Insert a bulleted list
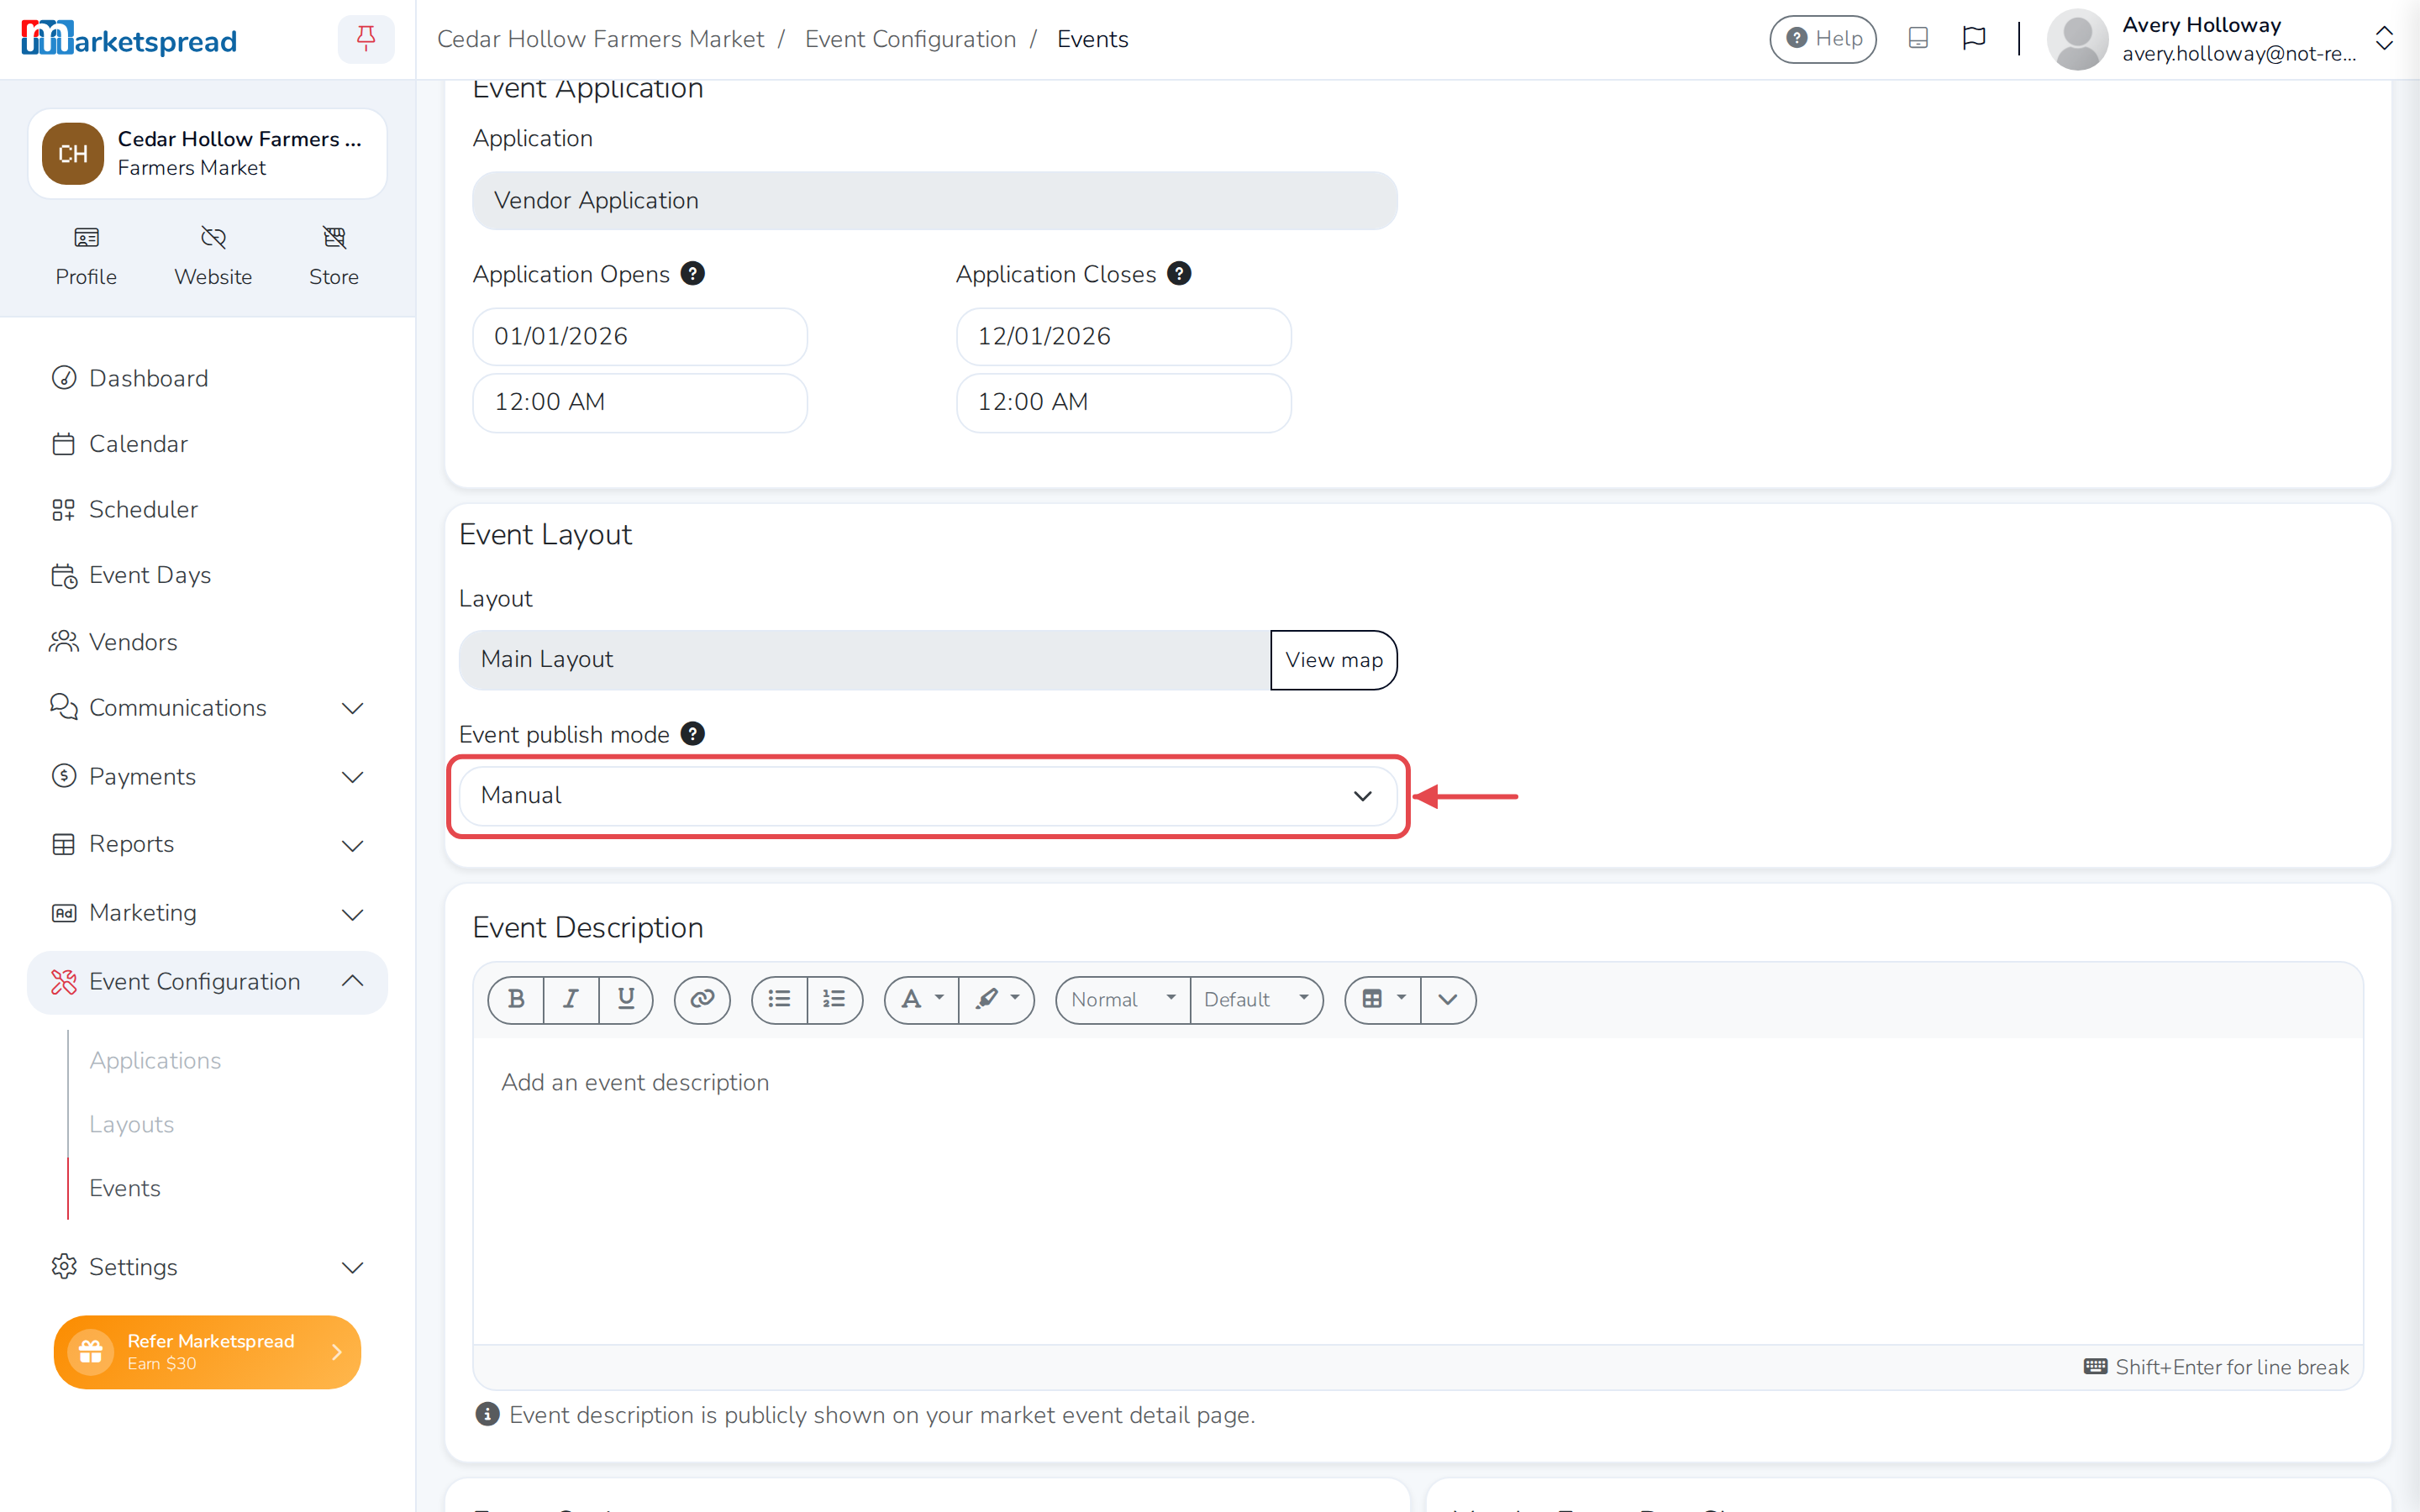 coord(779,999)
